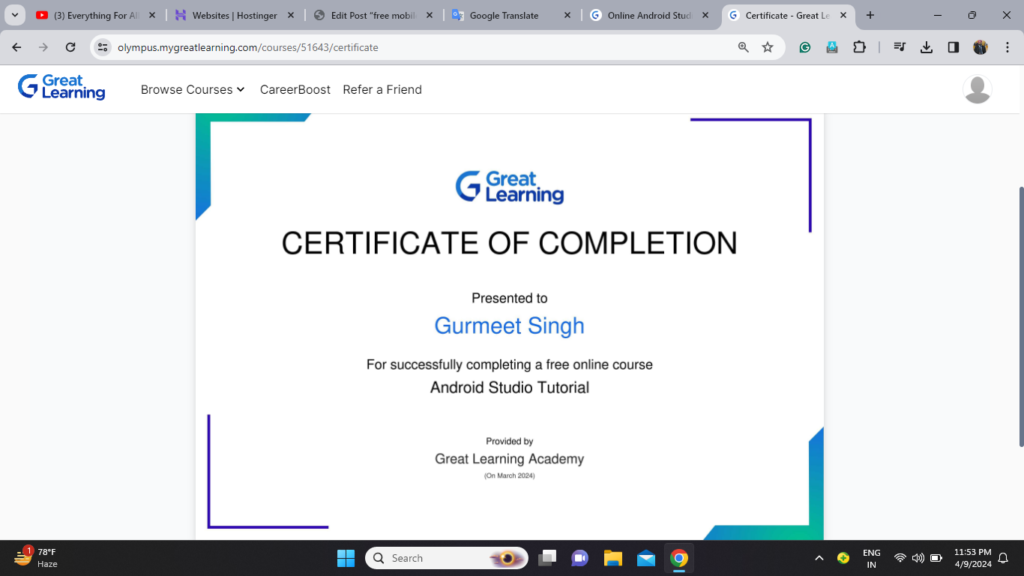Click the Great Learning logo in header
This screenshot has height=576, width=1024.
61,87
